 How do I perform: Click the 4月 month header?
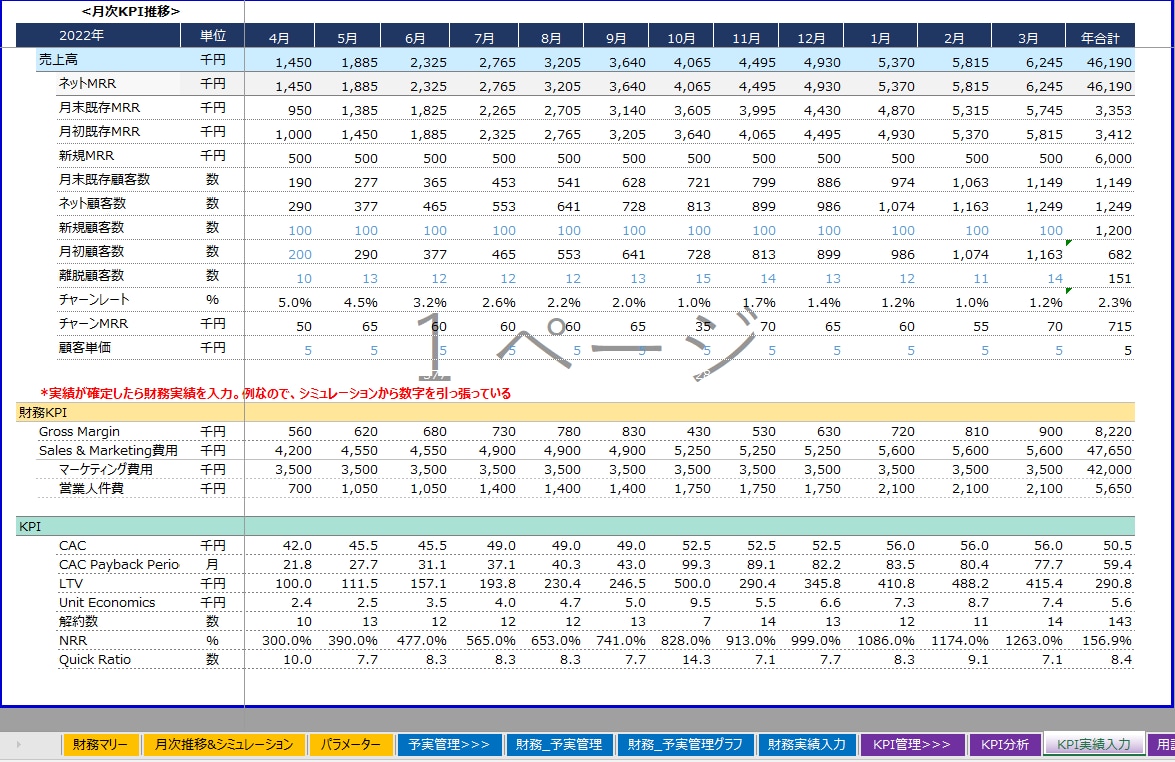[x=280, y=37]
